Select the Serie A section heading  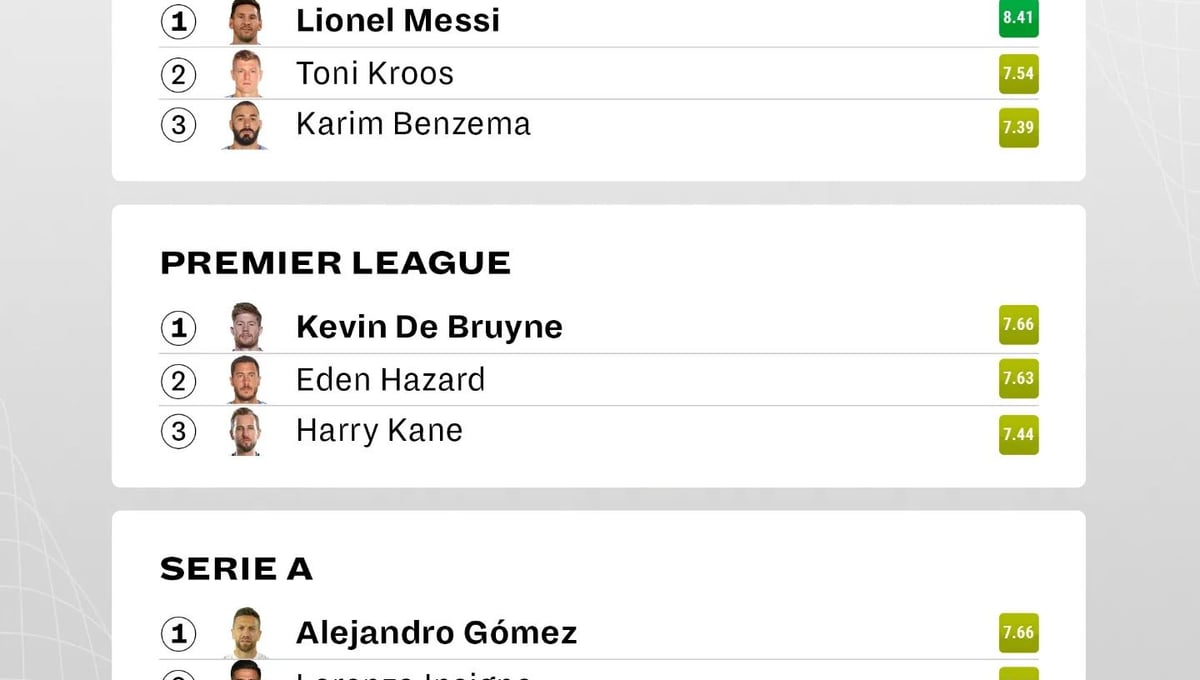[236, 569]
